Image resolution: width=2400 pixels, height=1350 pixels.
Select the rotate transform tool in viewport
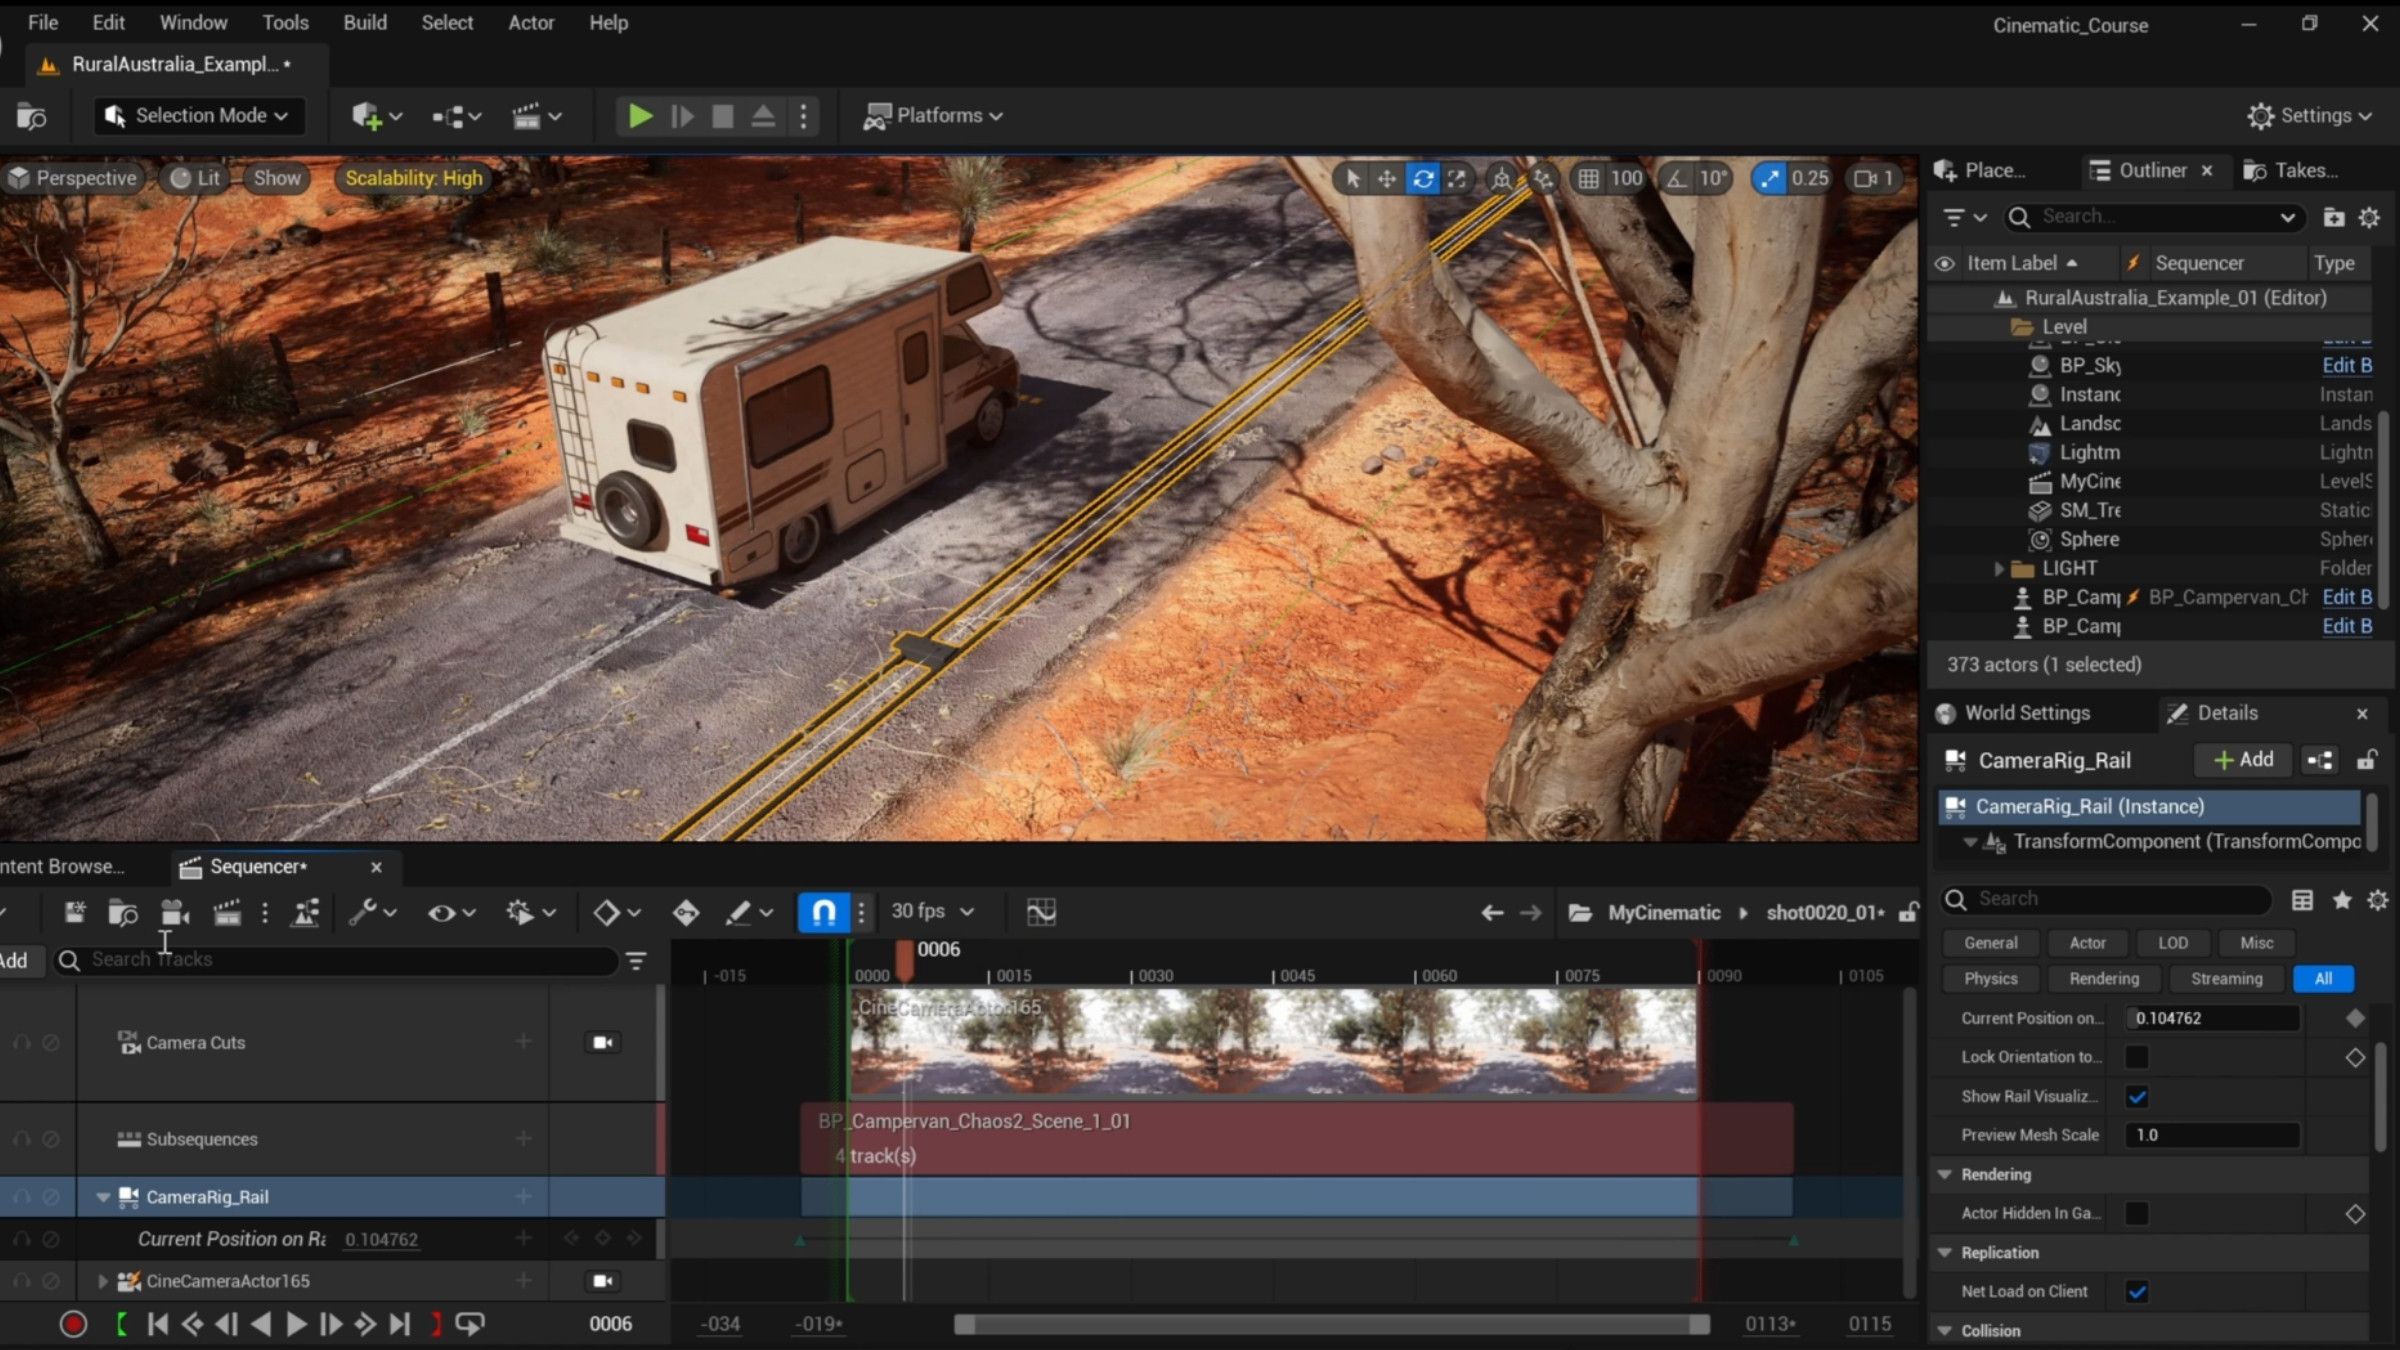1422,178
